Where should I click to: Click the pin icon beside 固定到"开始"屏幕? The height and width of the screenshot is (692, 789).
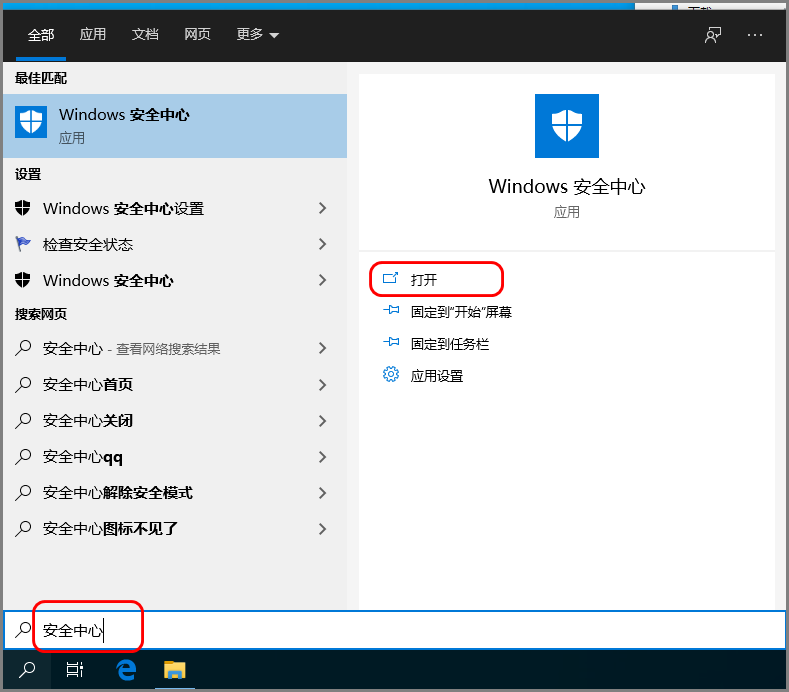pyautogui.click(x=391, y=311)
